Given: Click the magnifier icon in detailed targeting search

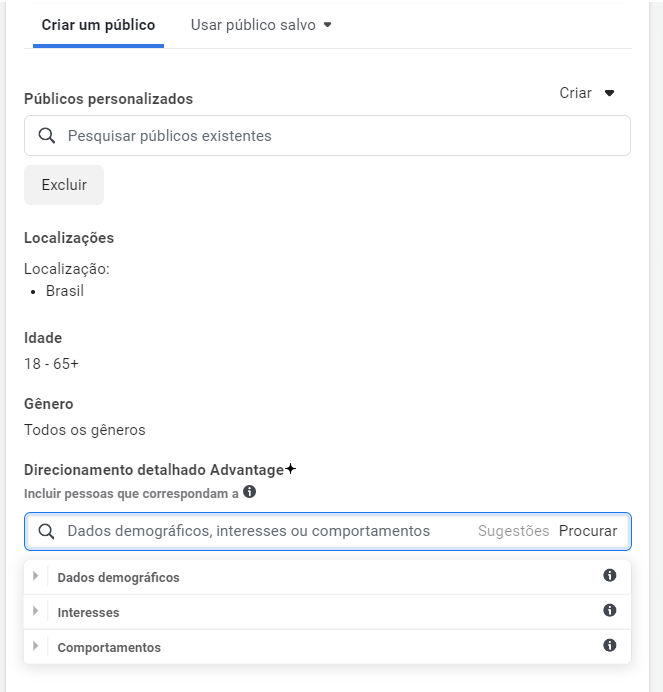Looking at the screenshot, I should tap(46, 531).
